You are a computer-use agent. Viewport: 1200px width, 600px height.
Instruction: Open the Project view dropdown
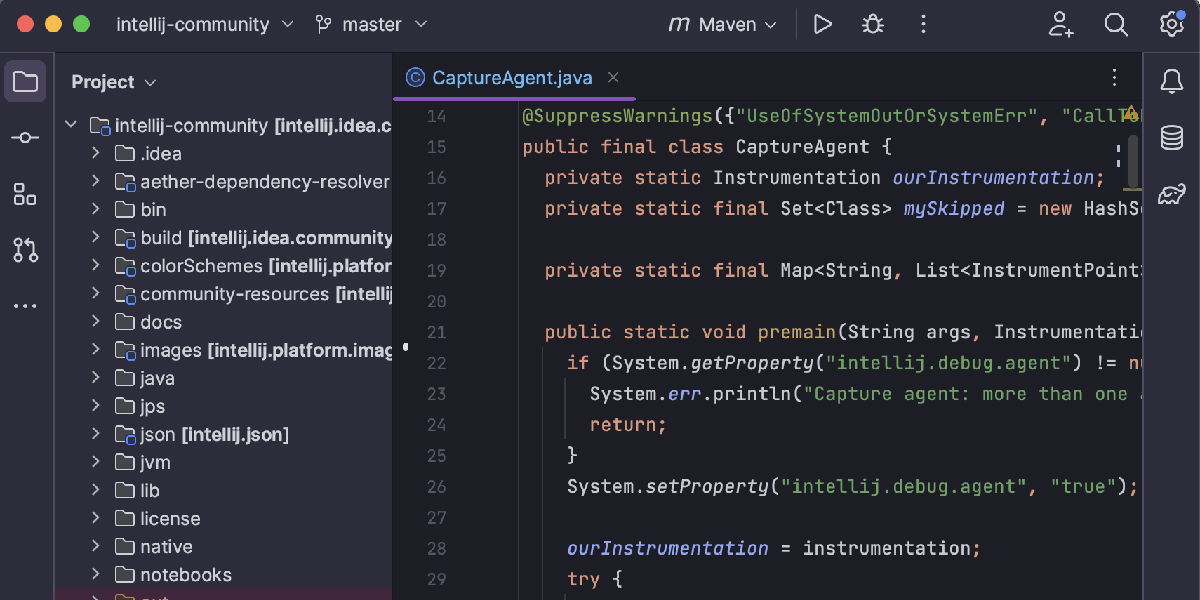click(114, 82)
